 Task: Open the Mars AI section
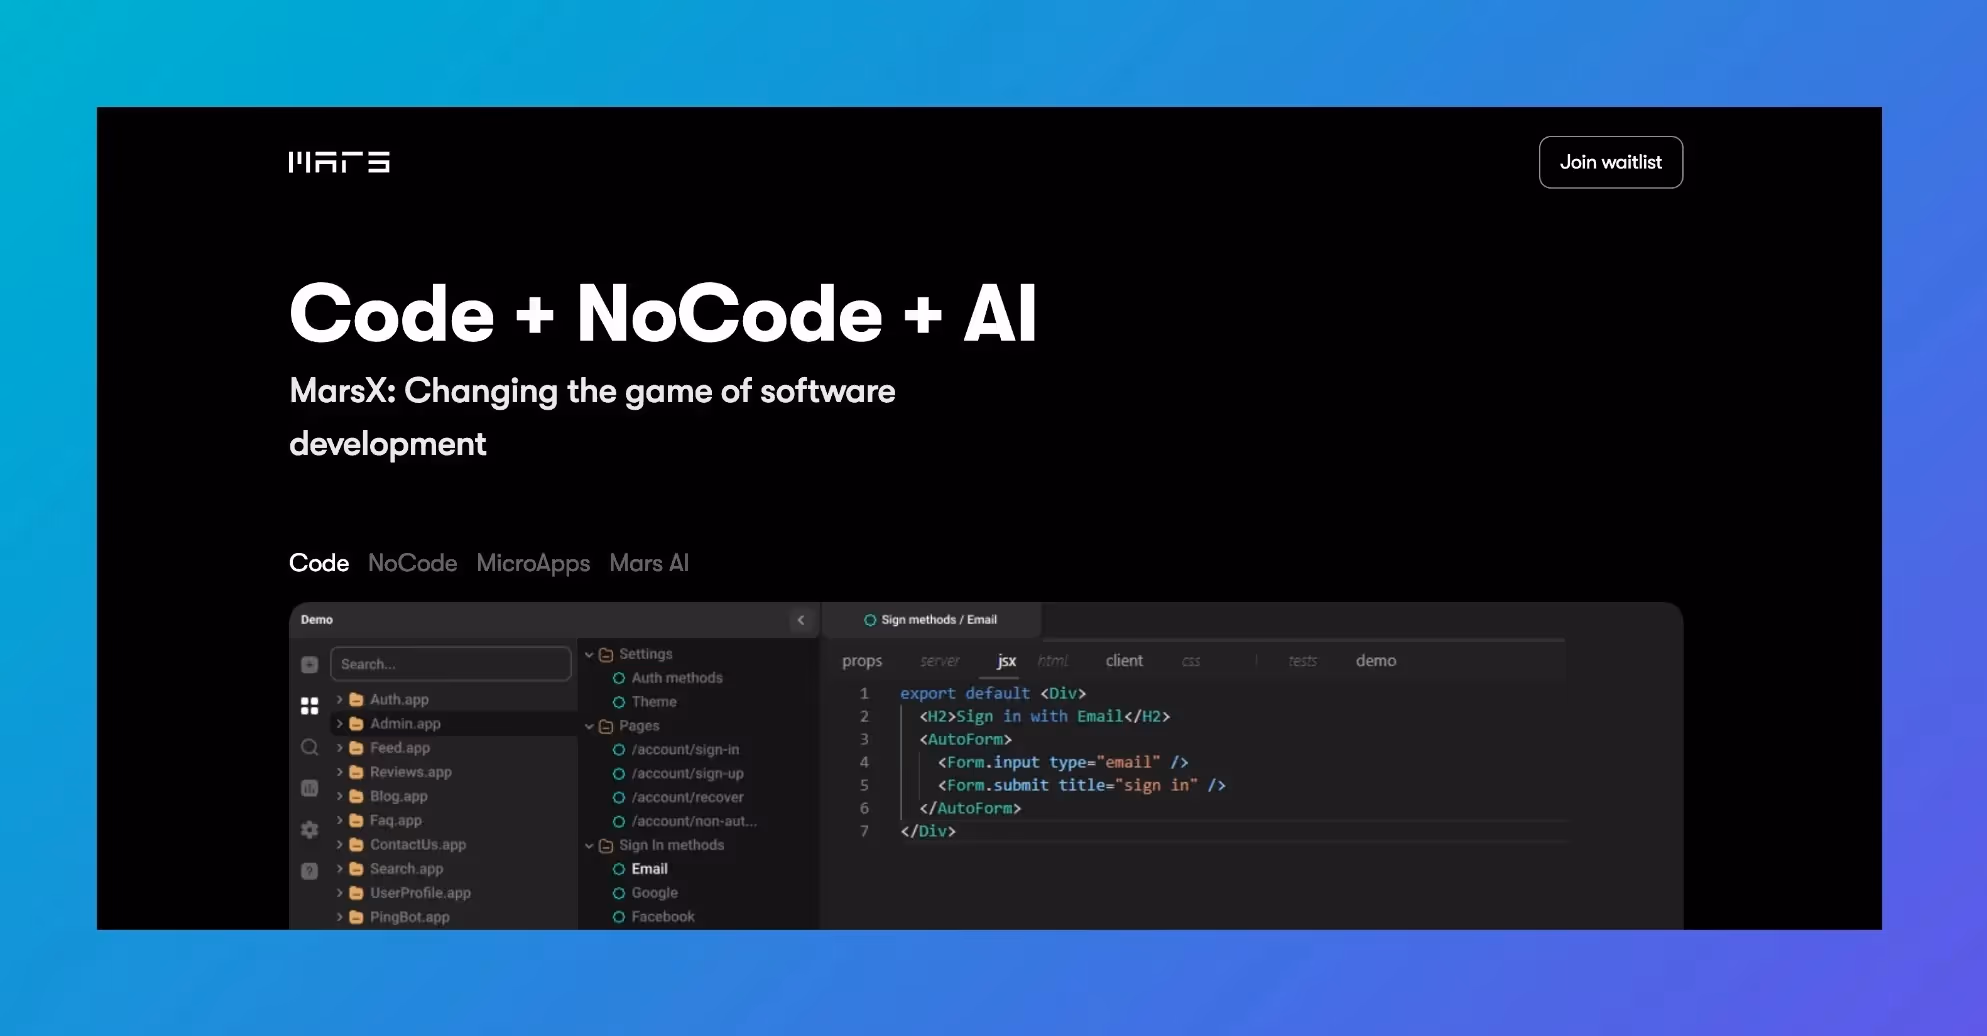649,563
